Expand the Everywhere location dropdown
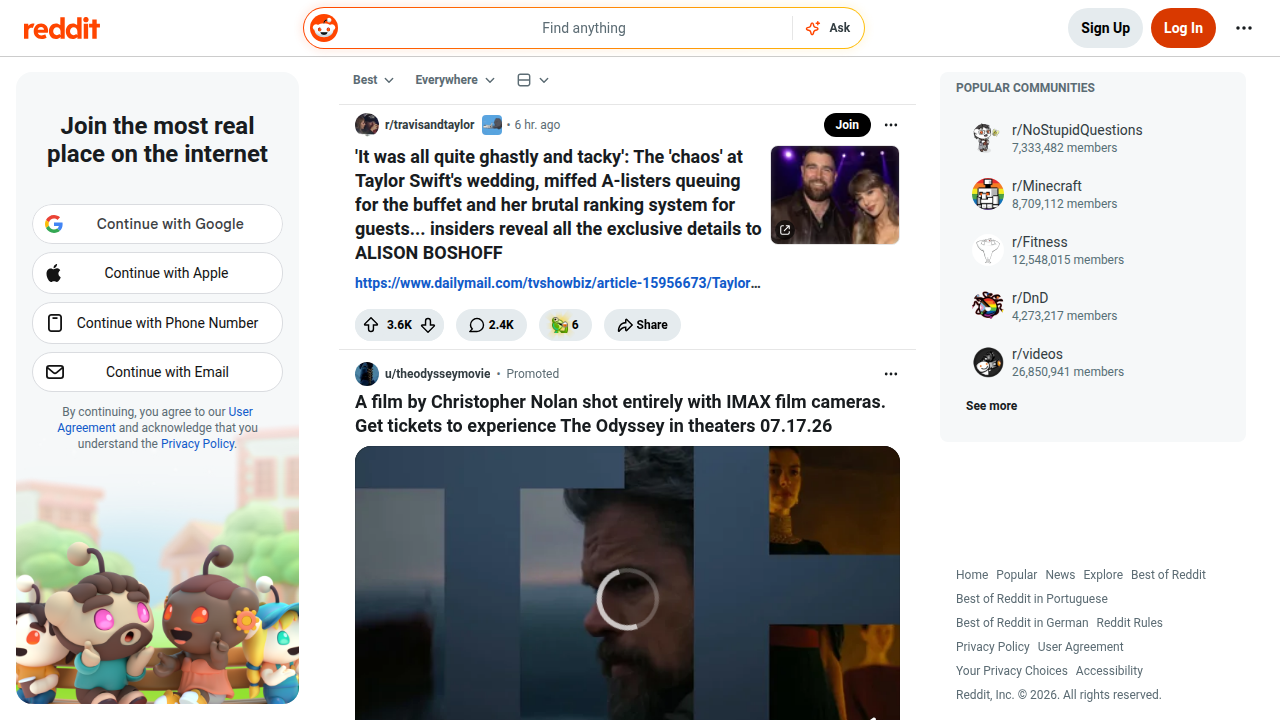Screen dimensions: 1280x720 click(x=455, y=80)
